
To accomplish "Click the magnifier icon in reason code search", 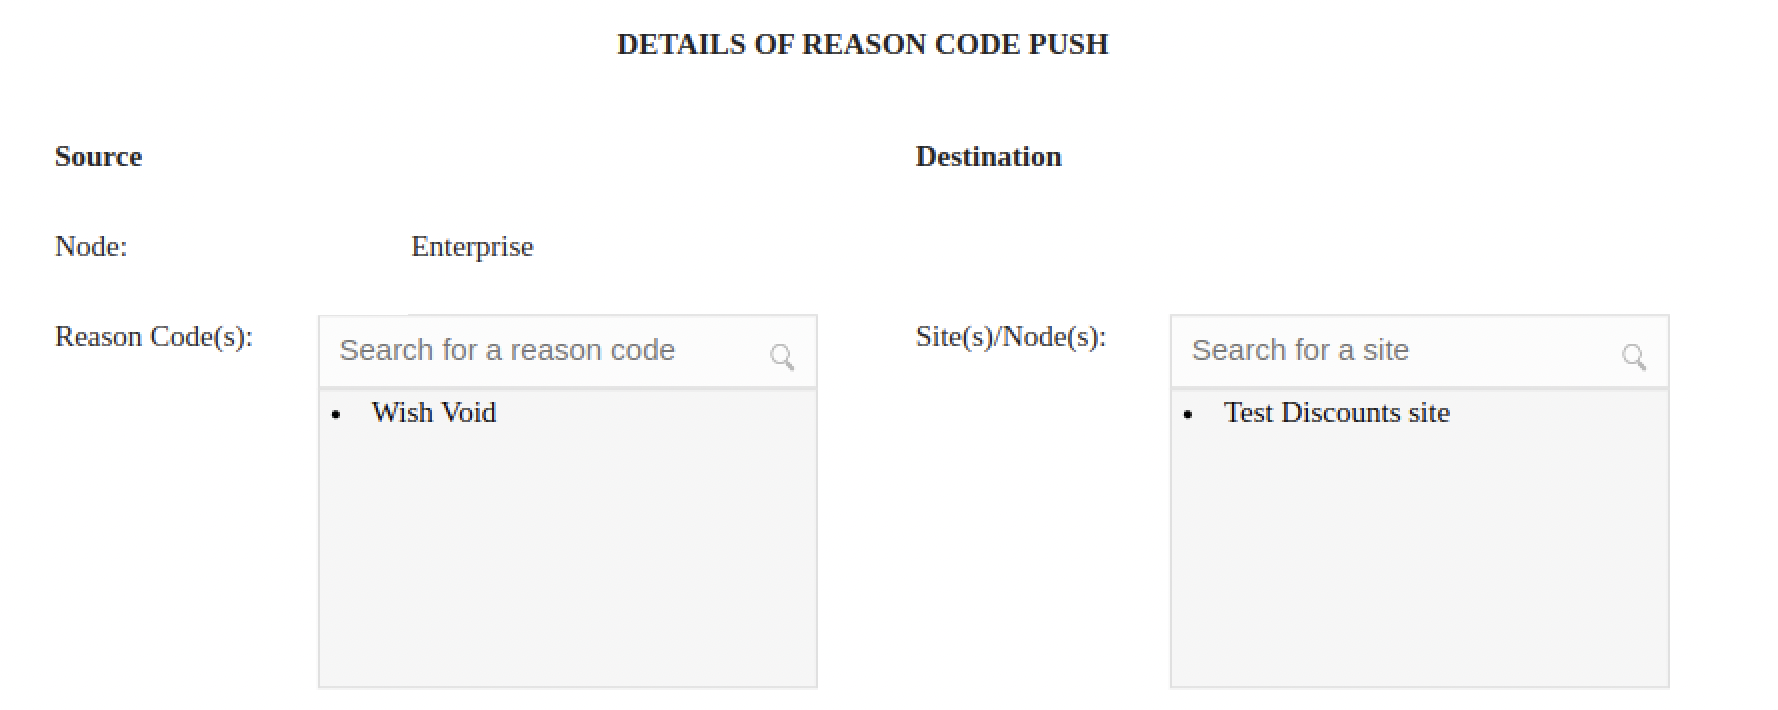I will (x=782, y=356).
